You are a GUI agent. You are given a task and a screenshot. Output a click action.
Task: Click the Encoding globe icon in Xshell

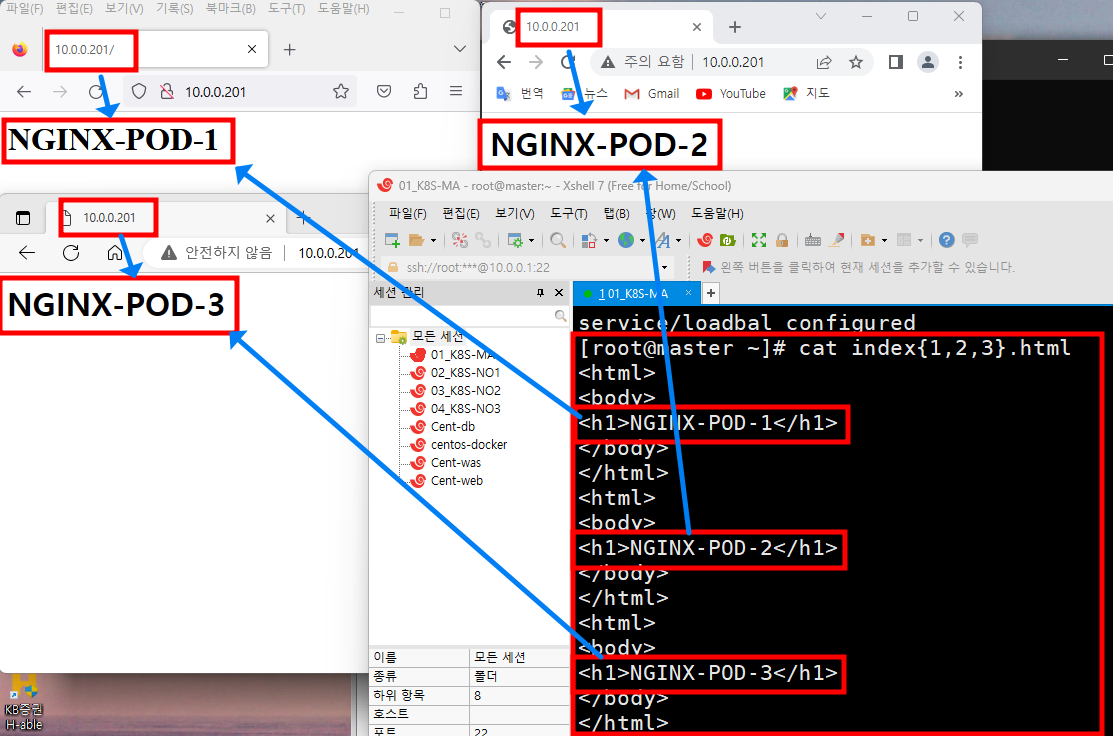[x=625, y=241]
